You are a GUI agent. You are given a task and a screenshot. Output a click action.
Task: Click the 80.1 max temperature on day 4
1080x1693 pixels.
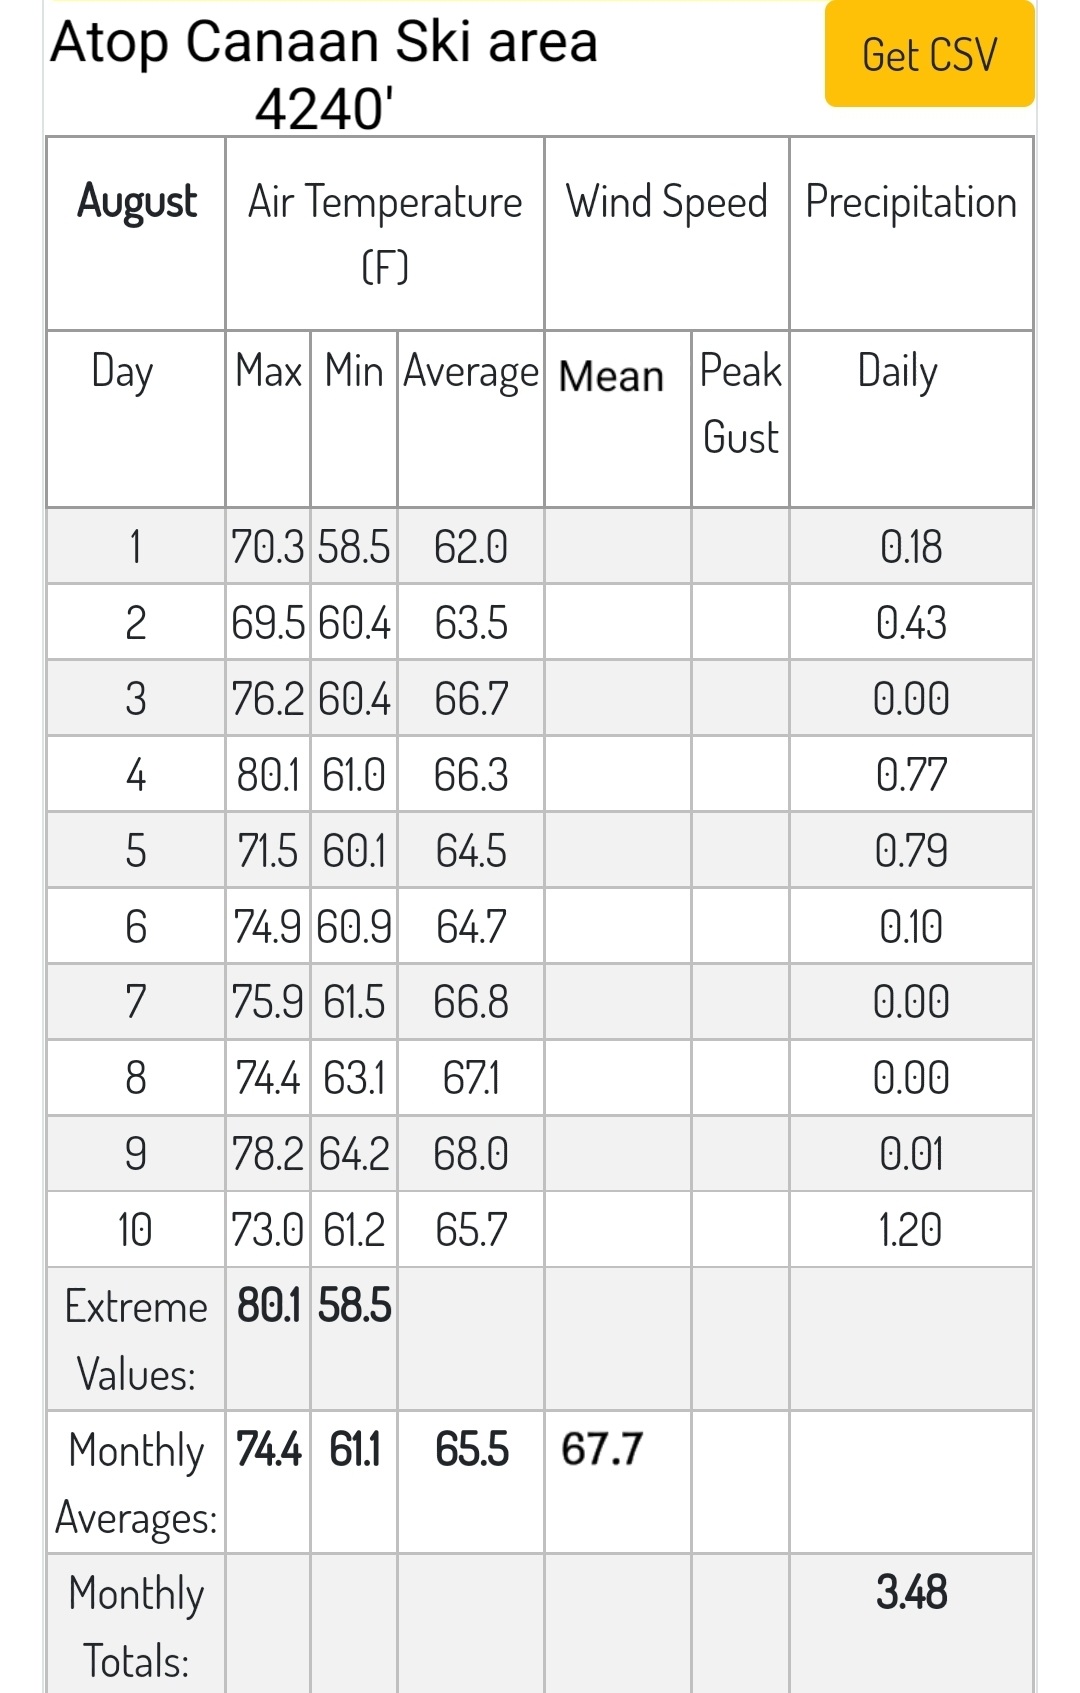pyautogui.click(x=268, y=775)
